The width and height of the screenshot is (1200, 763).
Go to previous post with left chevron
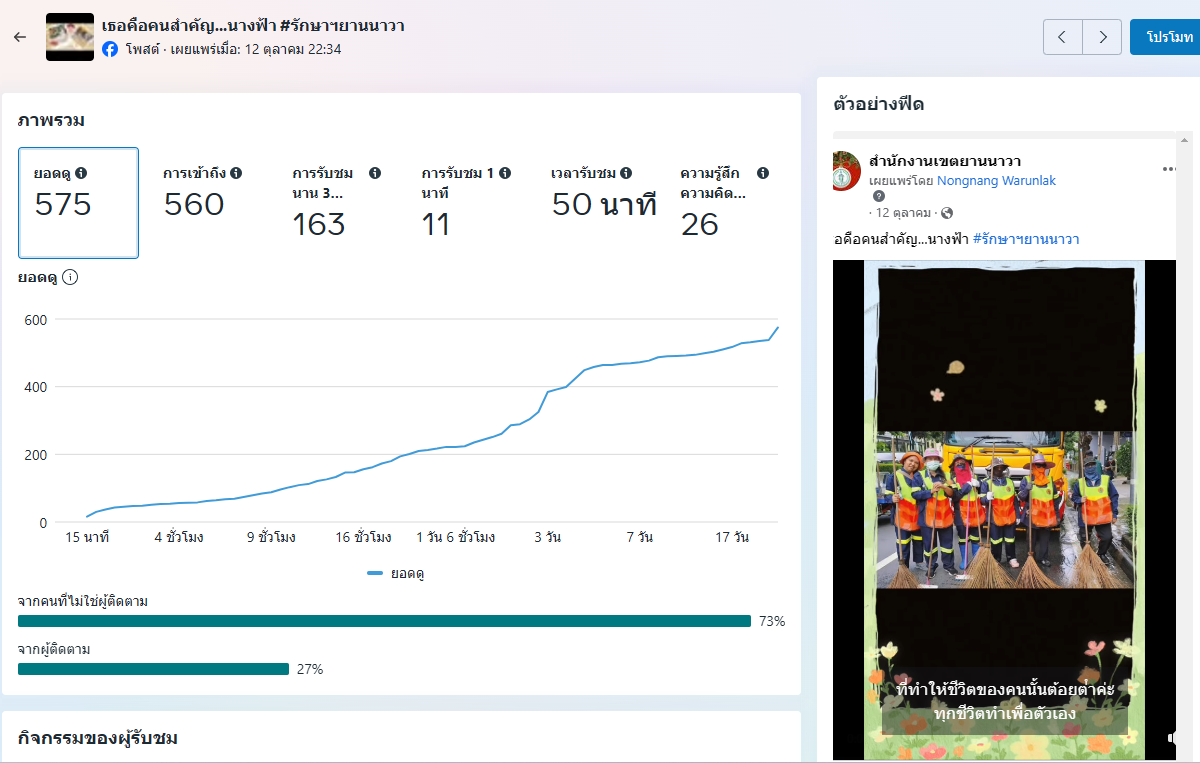point(1062,37)
